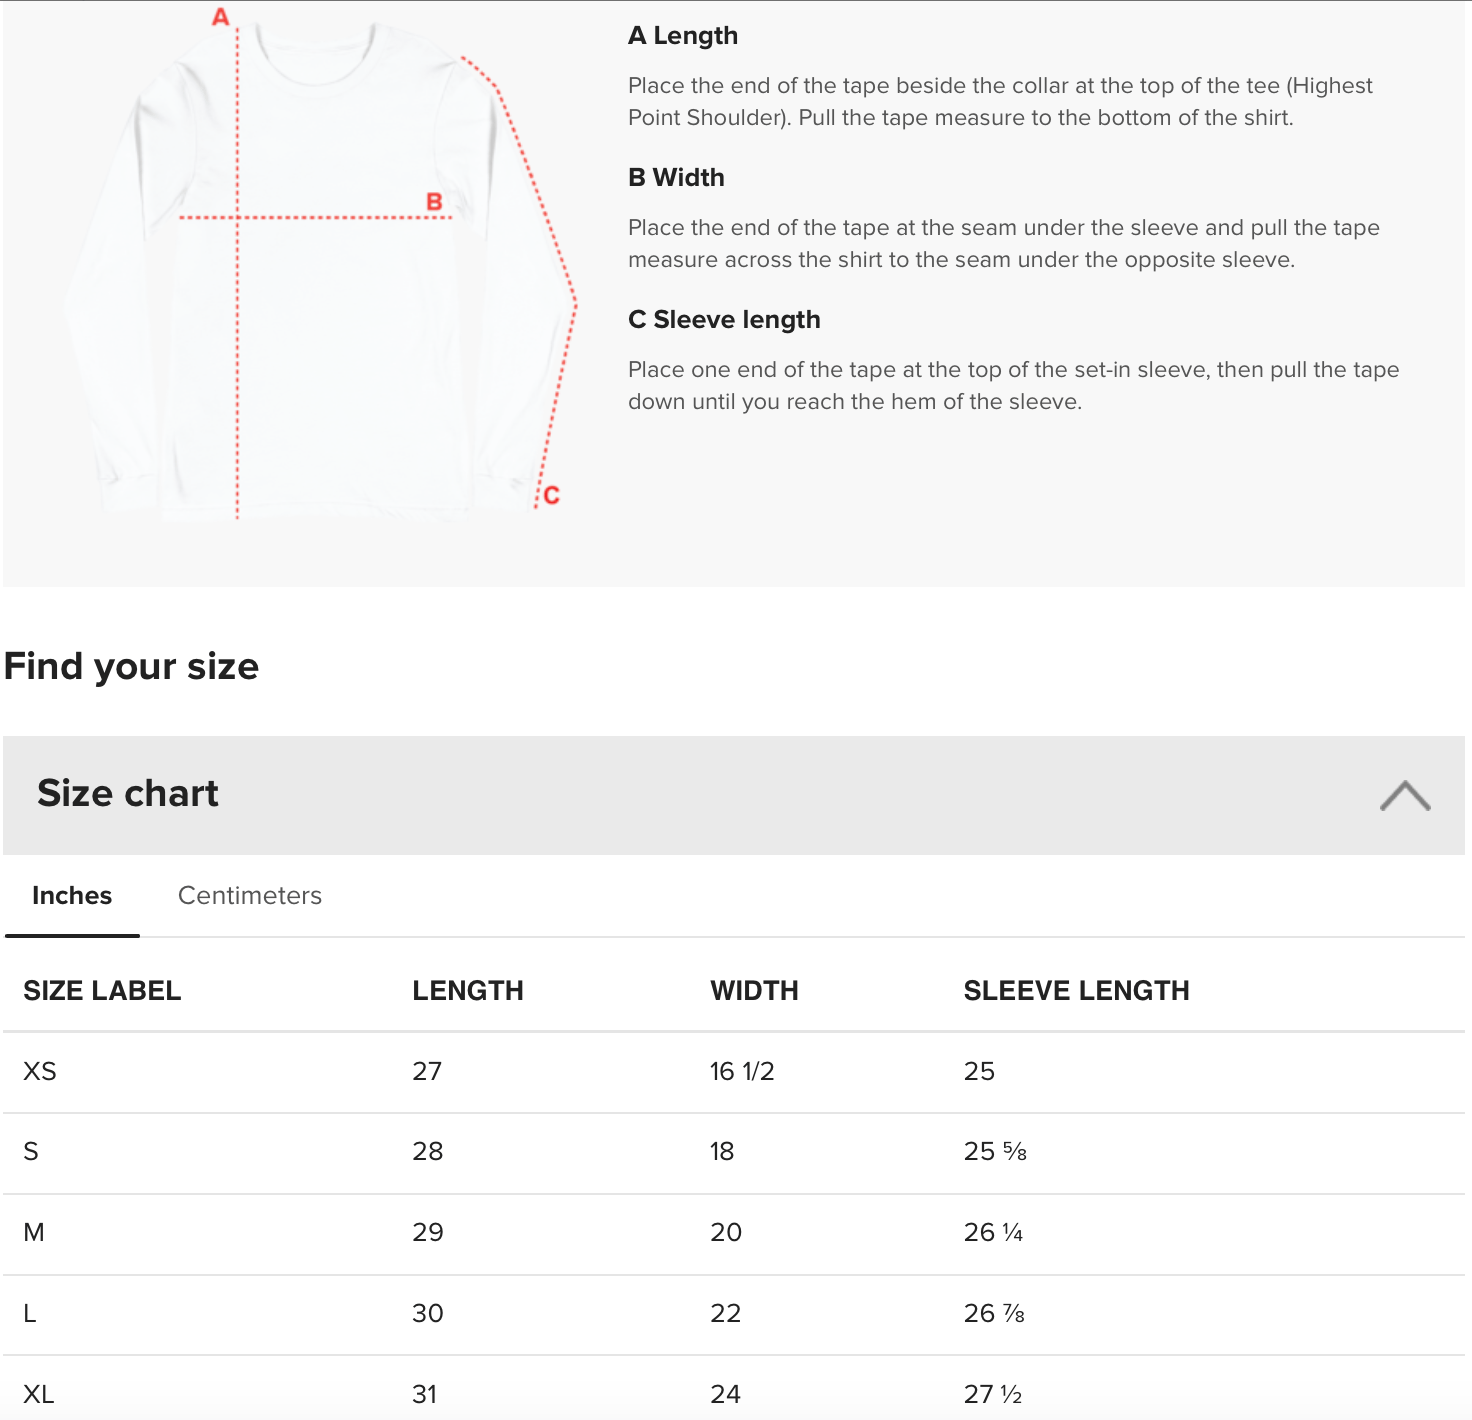This screenshot has height=1420, width=1472.
Task: Click the SLEEVE LENGTH column header
Action: (x=1077, y=991)
